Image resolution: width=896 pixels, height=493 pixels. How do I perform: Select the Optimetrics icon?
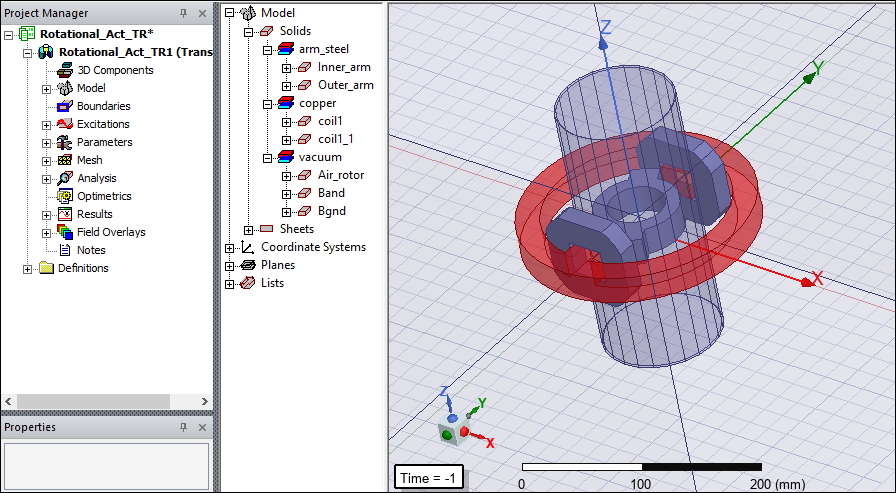[x=65, y=196]
